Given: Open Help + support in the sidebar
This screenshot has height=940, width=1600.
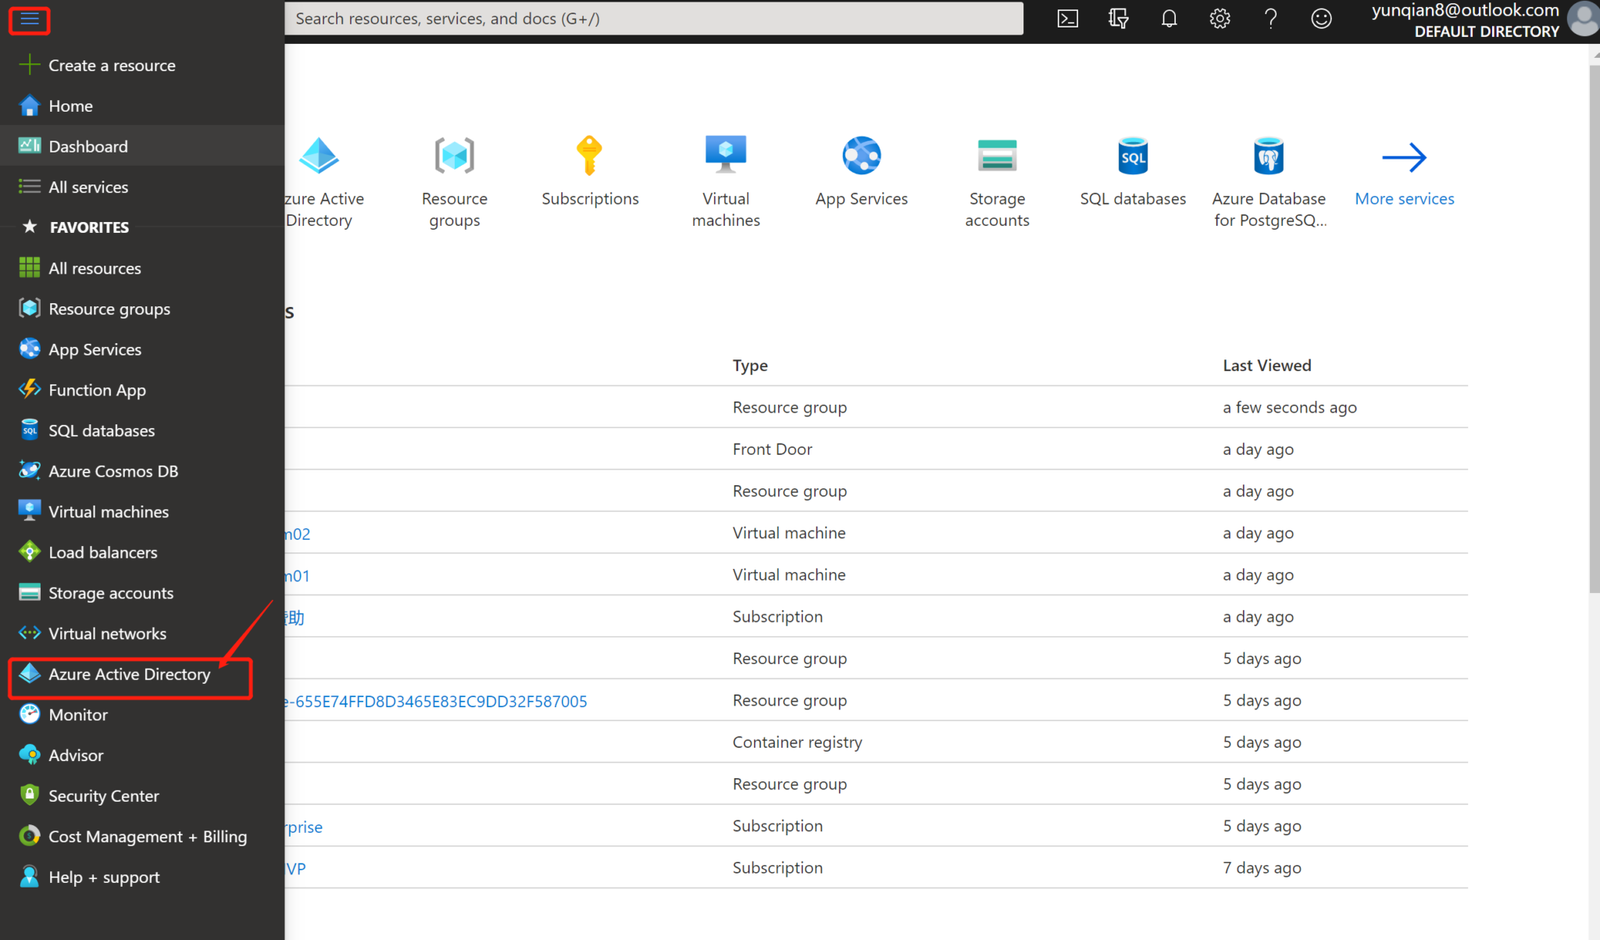Looking at the screenshot, I should point(142,877).
